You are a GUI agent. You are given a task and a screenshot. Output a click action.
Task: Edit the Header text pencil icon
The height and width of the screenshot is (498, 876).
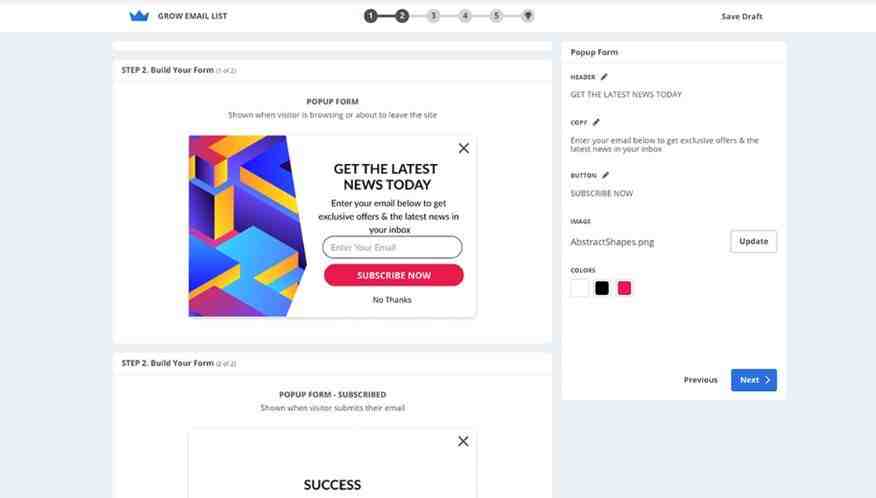click(x=604, y=77)
